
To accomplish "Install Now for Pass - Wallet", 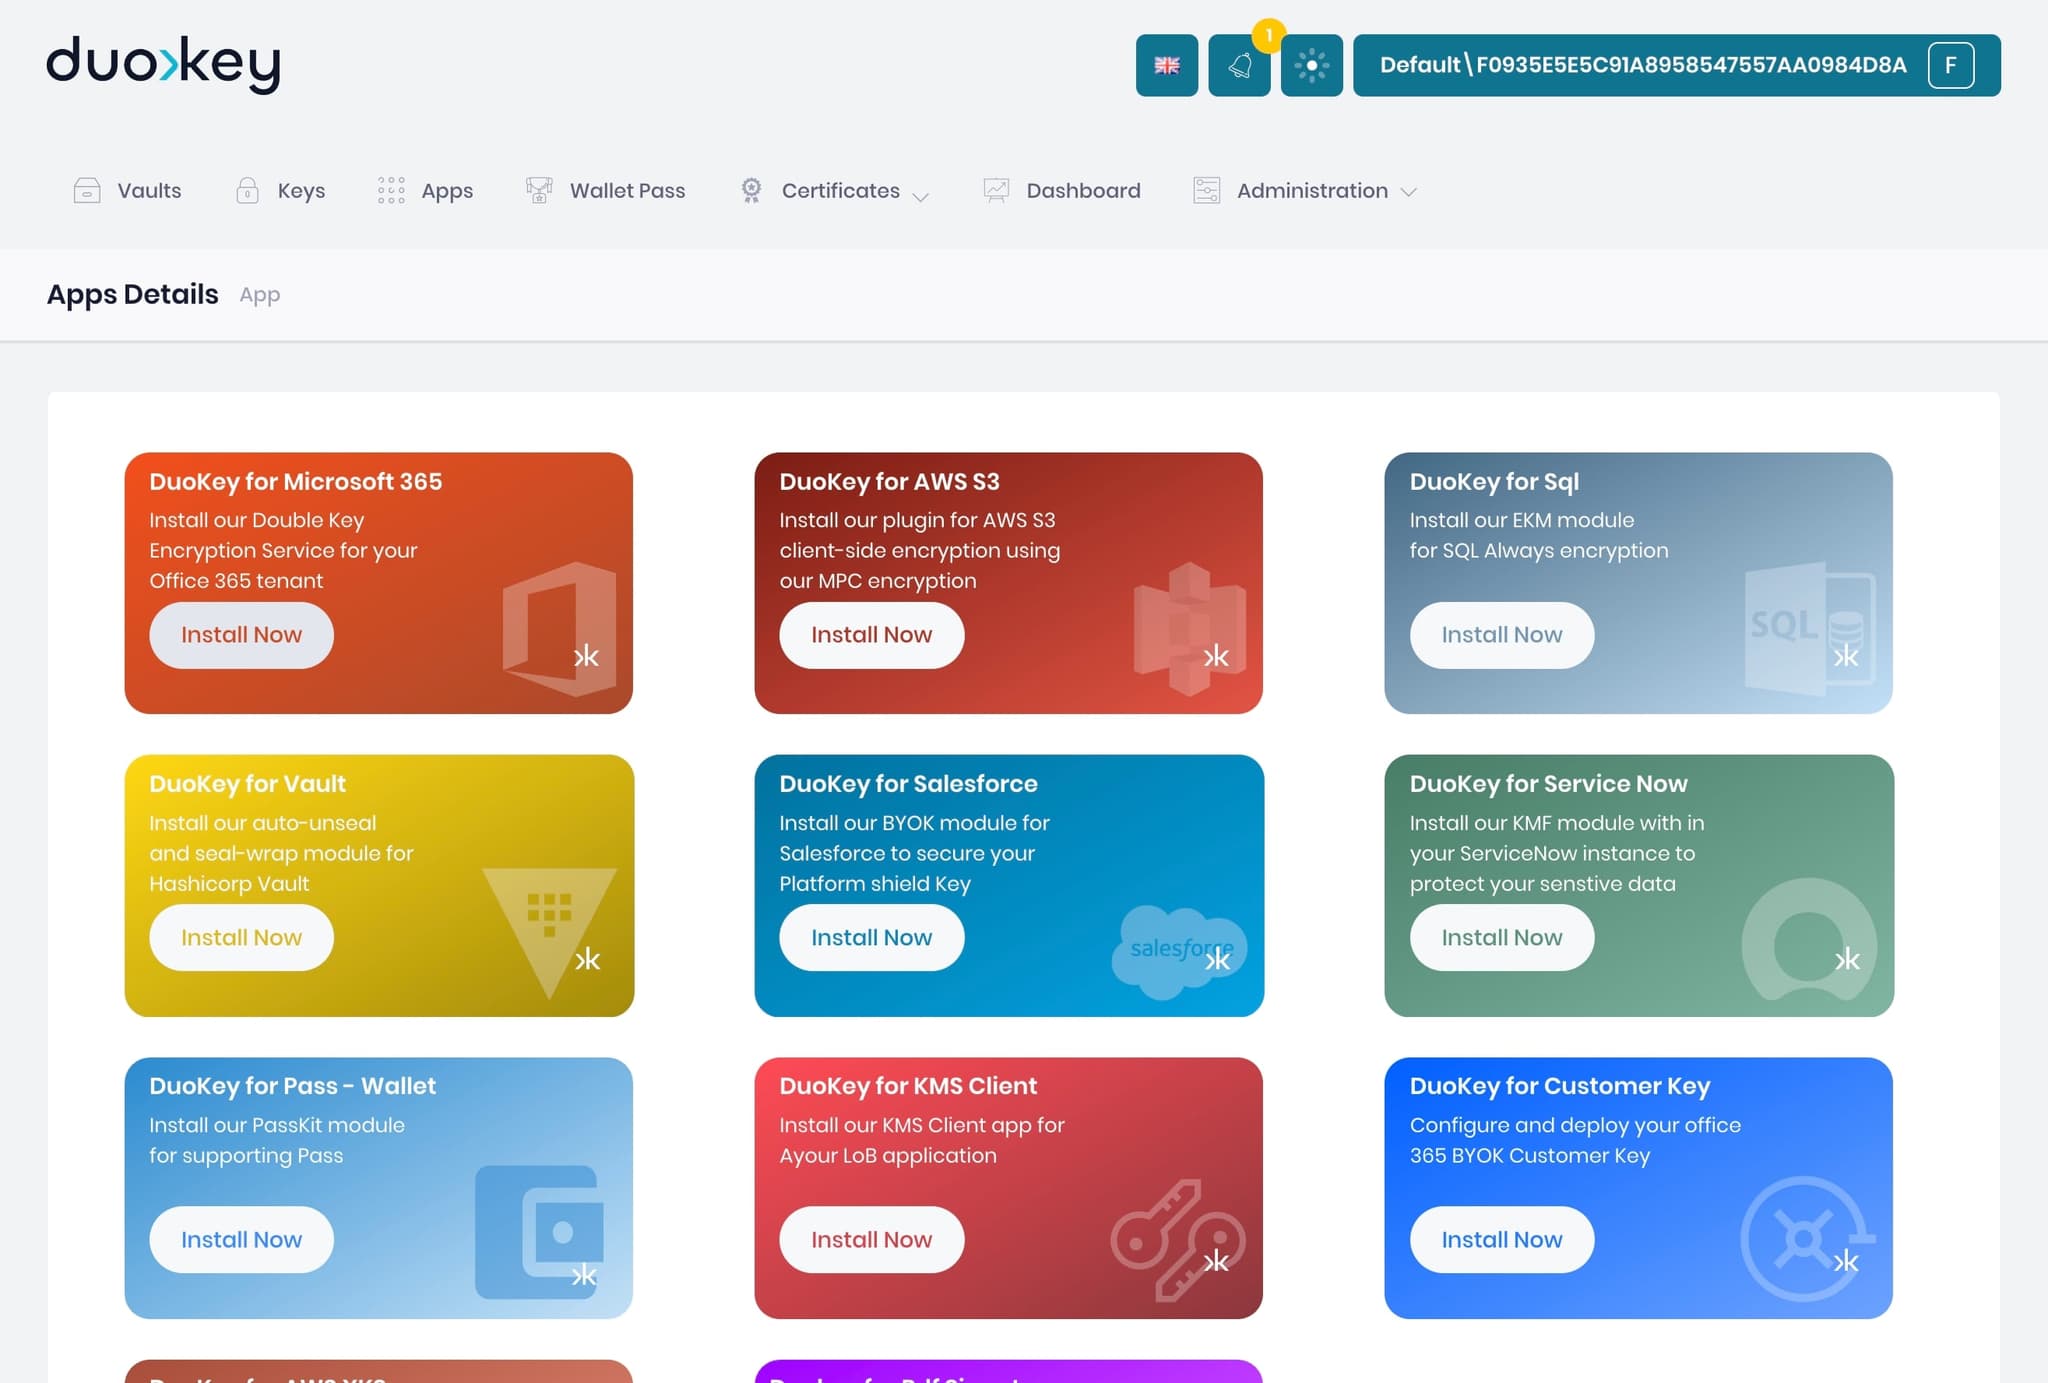I will tap(241, 1239).
